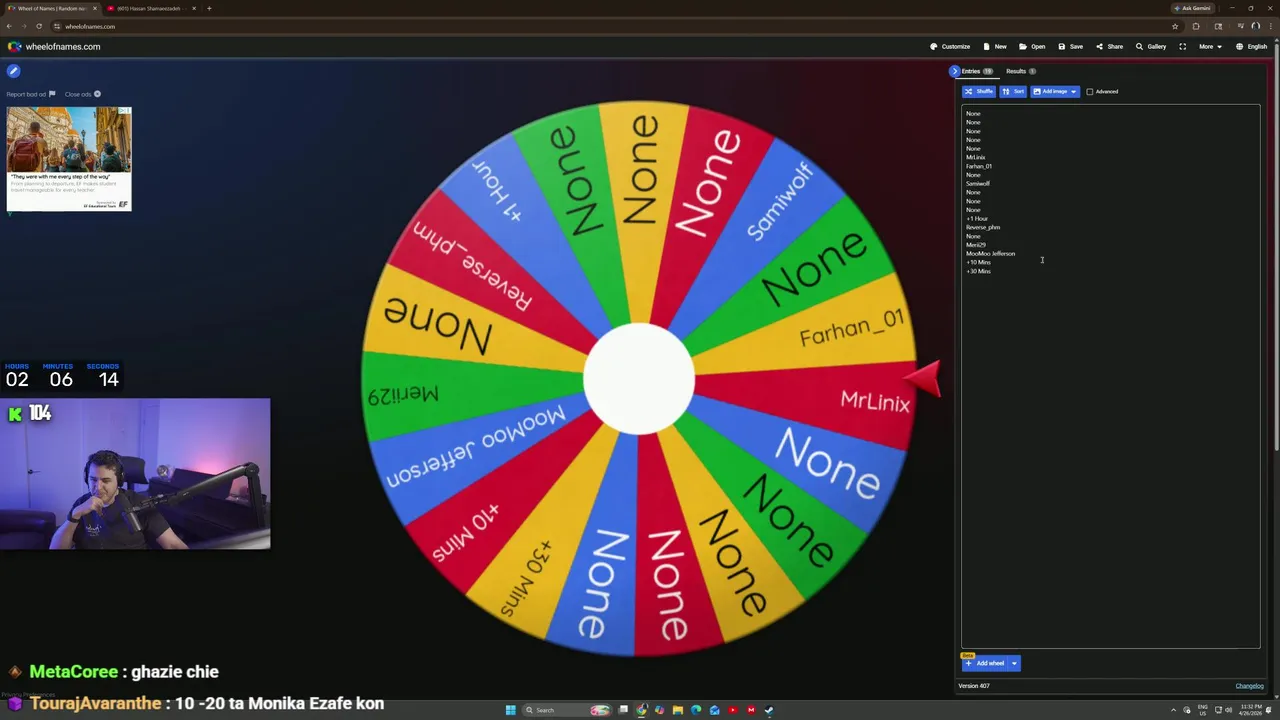Switch to the Wheel of Names browser tab

[x=50, y=8]
